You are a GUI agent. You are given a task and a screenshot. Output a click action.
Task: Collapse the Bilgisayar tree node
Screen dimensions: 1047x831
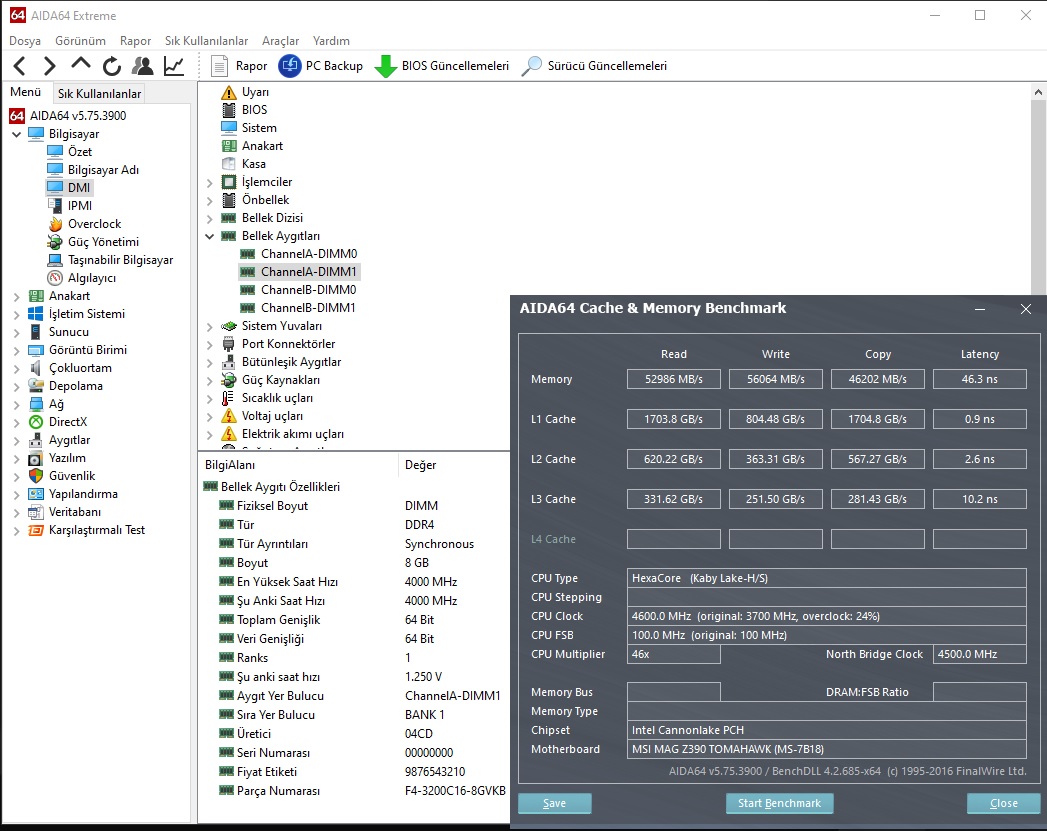coord(17,134)
